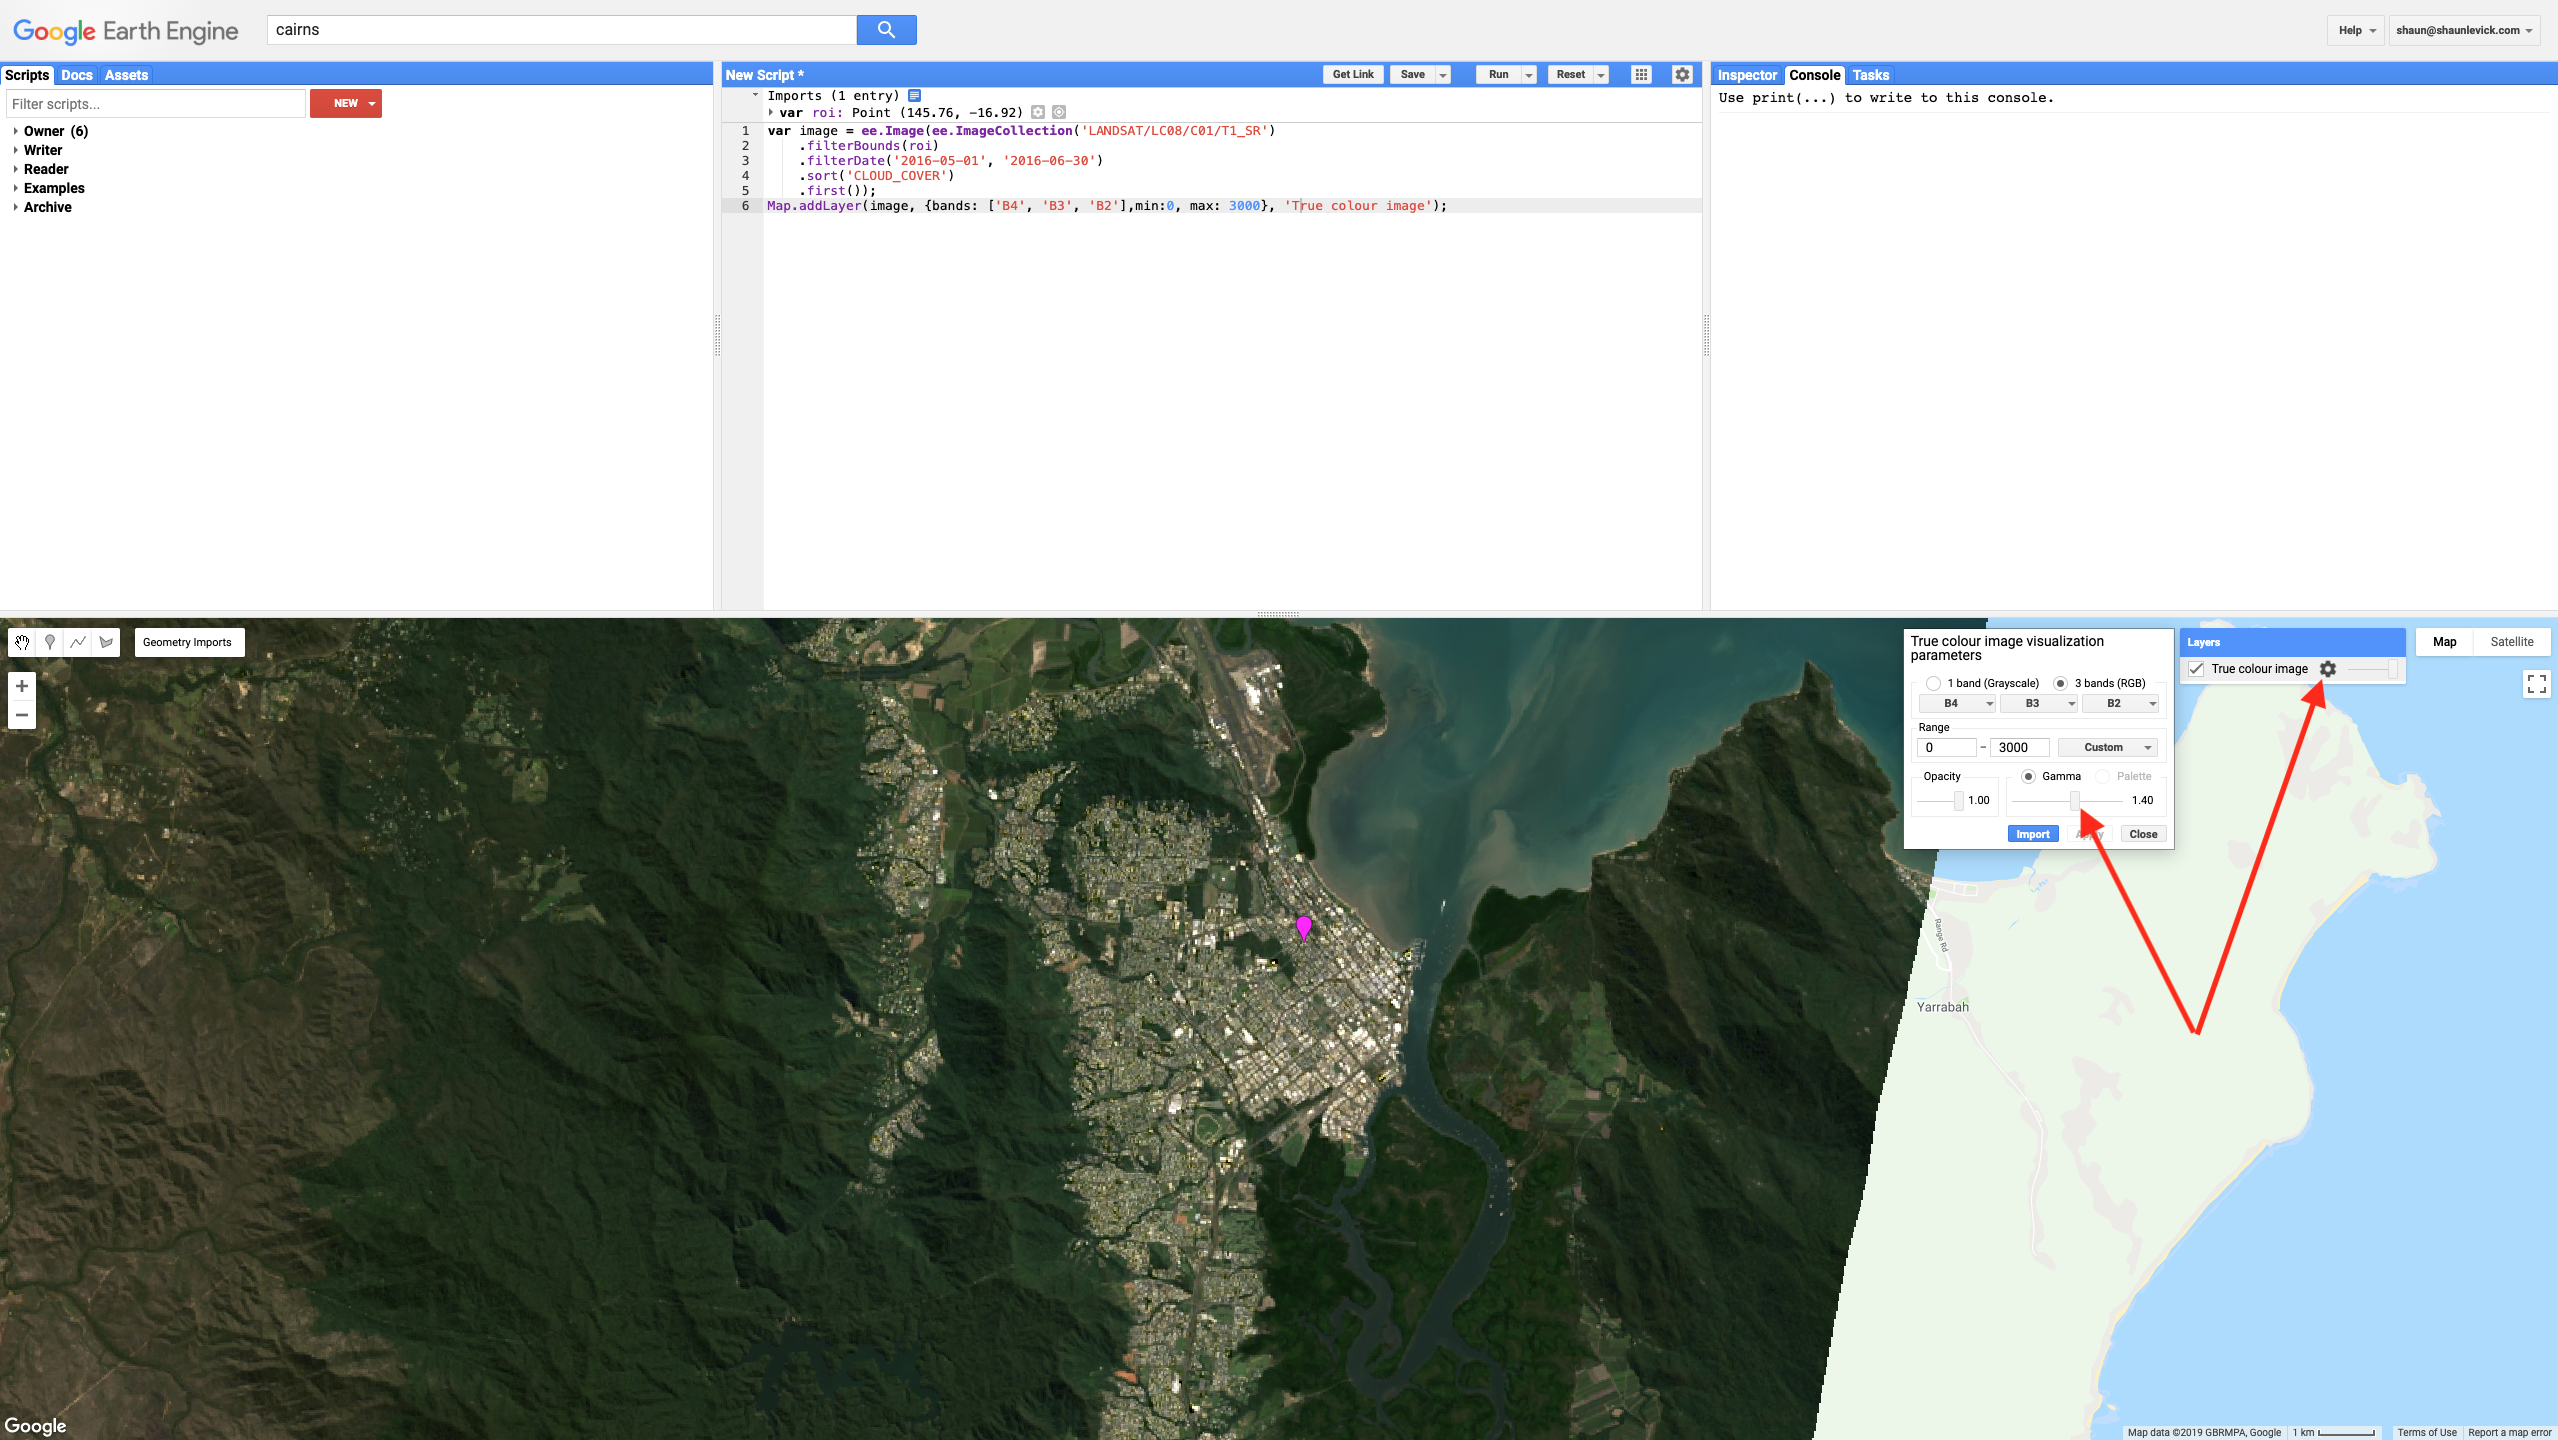Switch to the Tasks tab
The image size is (2558, 1440).
coord(1870,75)
